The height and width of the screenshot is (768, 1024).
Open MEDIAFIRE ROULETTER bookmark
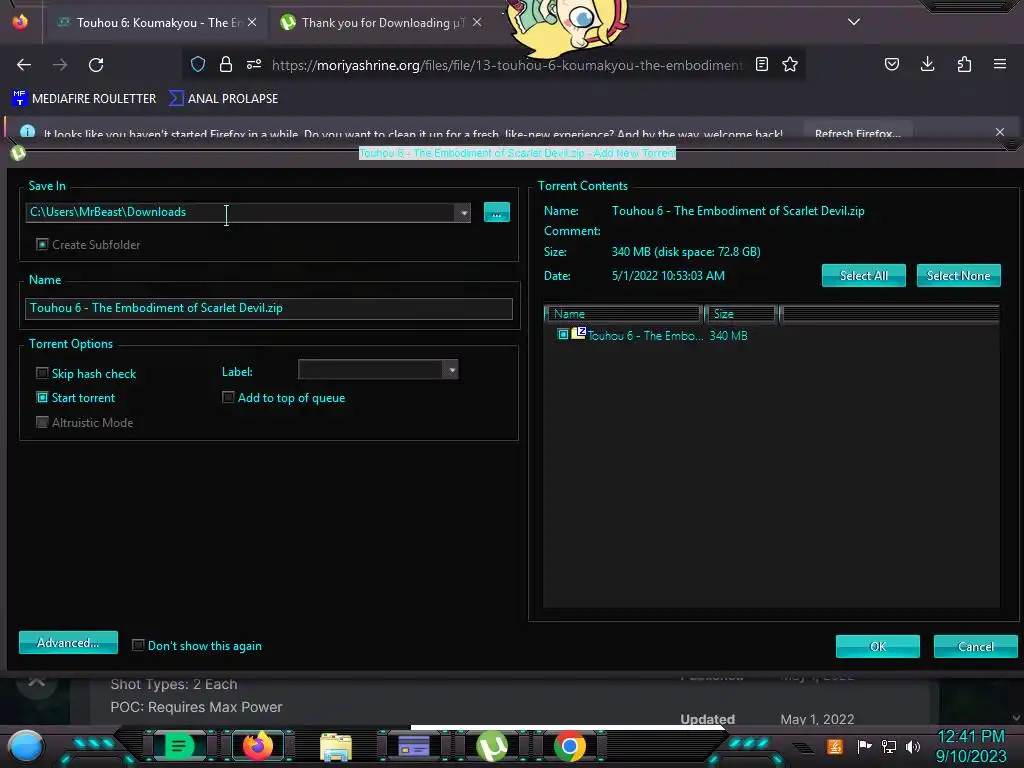[x=84, y=99]
